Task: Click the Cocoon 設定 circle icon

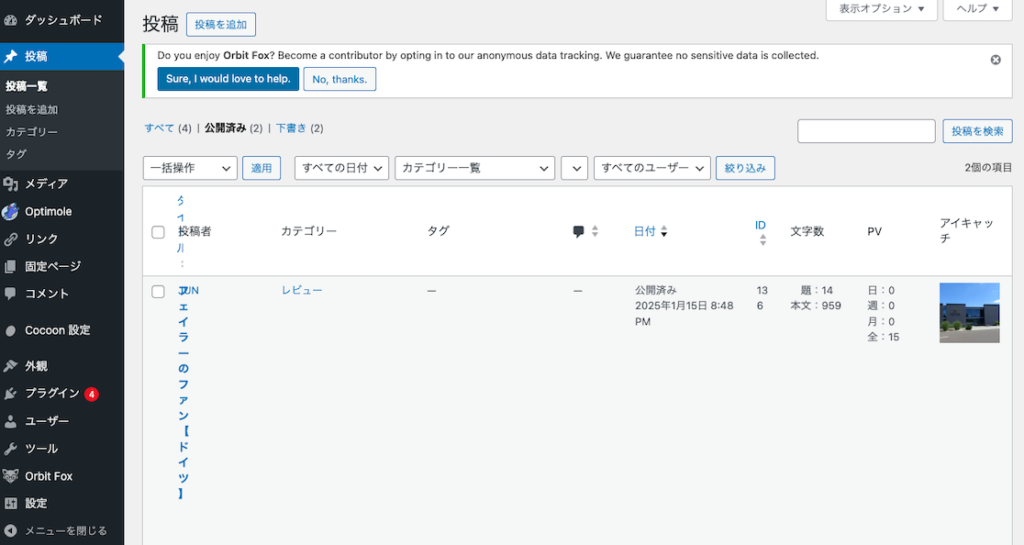Action: point(11,330)
